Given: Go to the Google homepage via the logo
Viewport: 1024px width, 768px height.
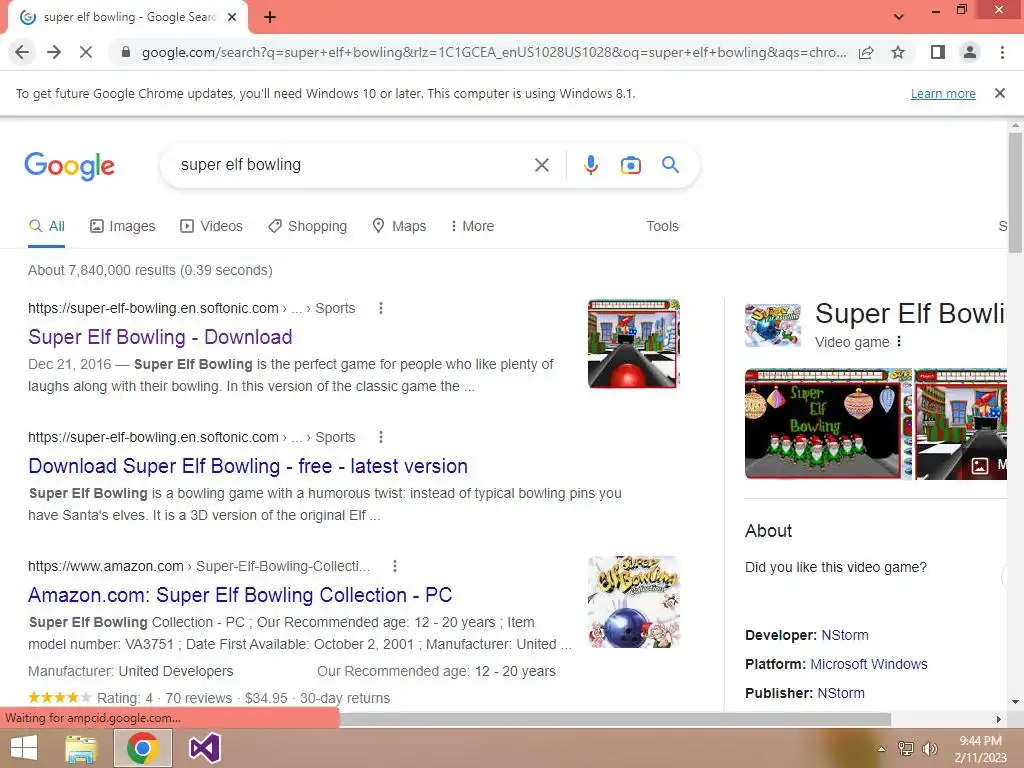Looking at the screenshot, I should point(69,166).
